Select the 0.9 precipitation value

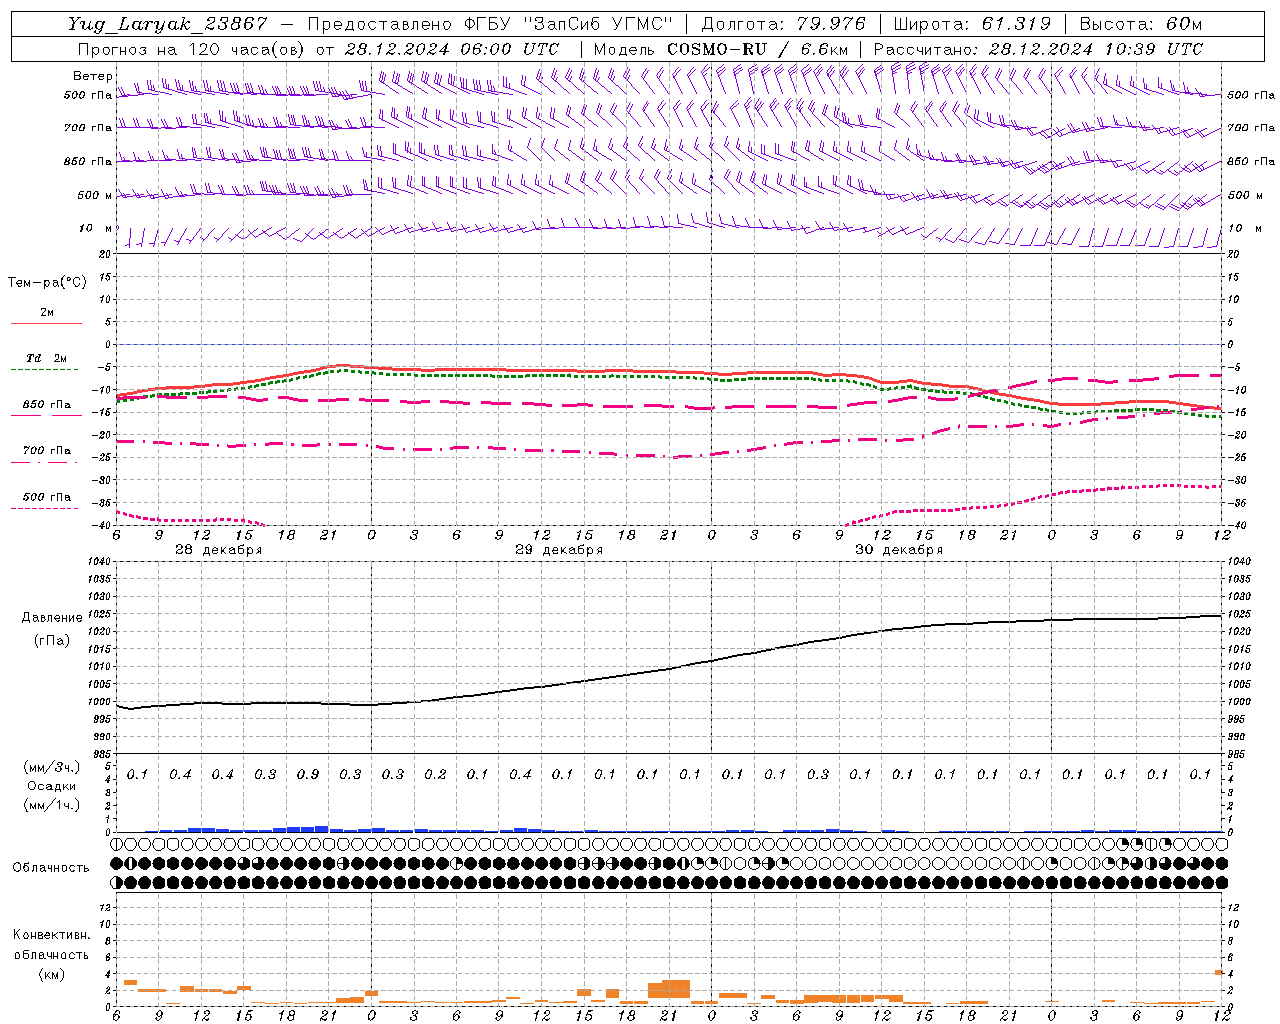coord(308,774)
